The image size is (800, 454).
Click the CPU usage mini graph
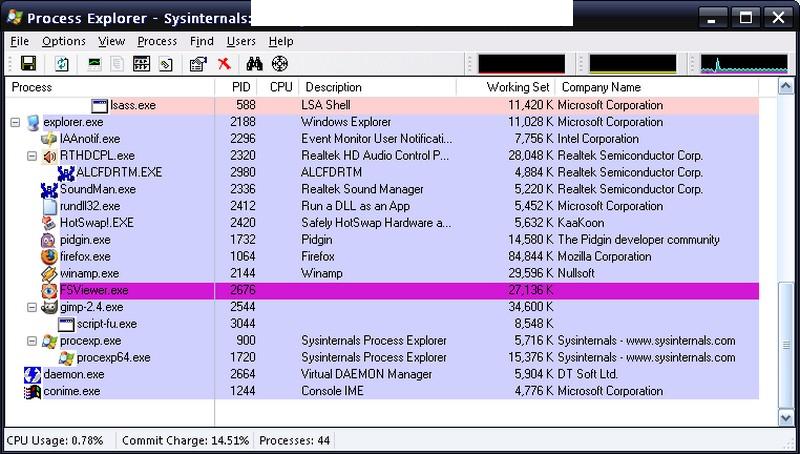point(521,64)
